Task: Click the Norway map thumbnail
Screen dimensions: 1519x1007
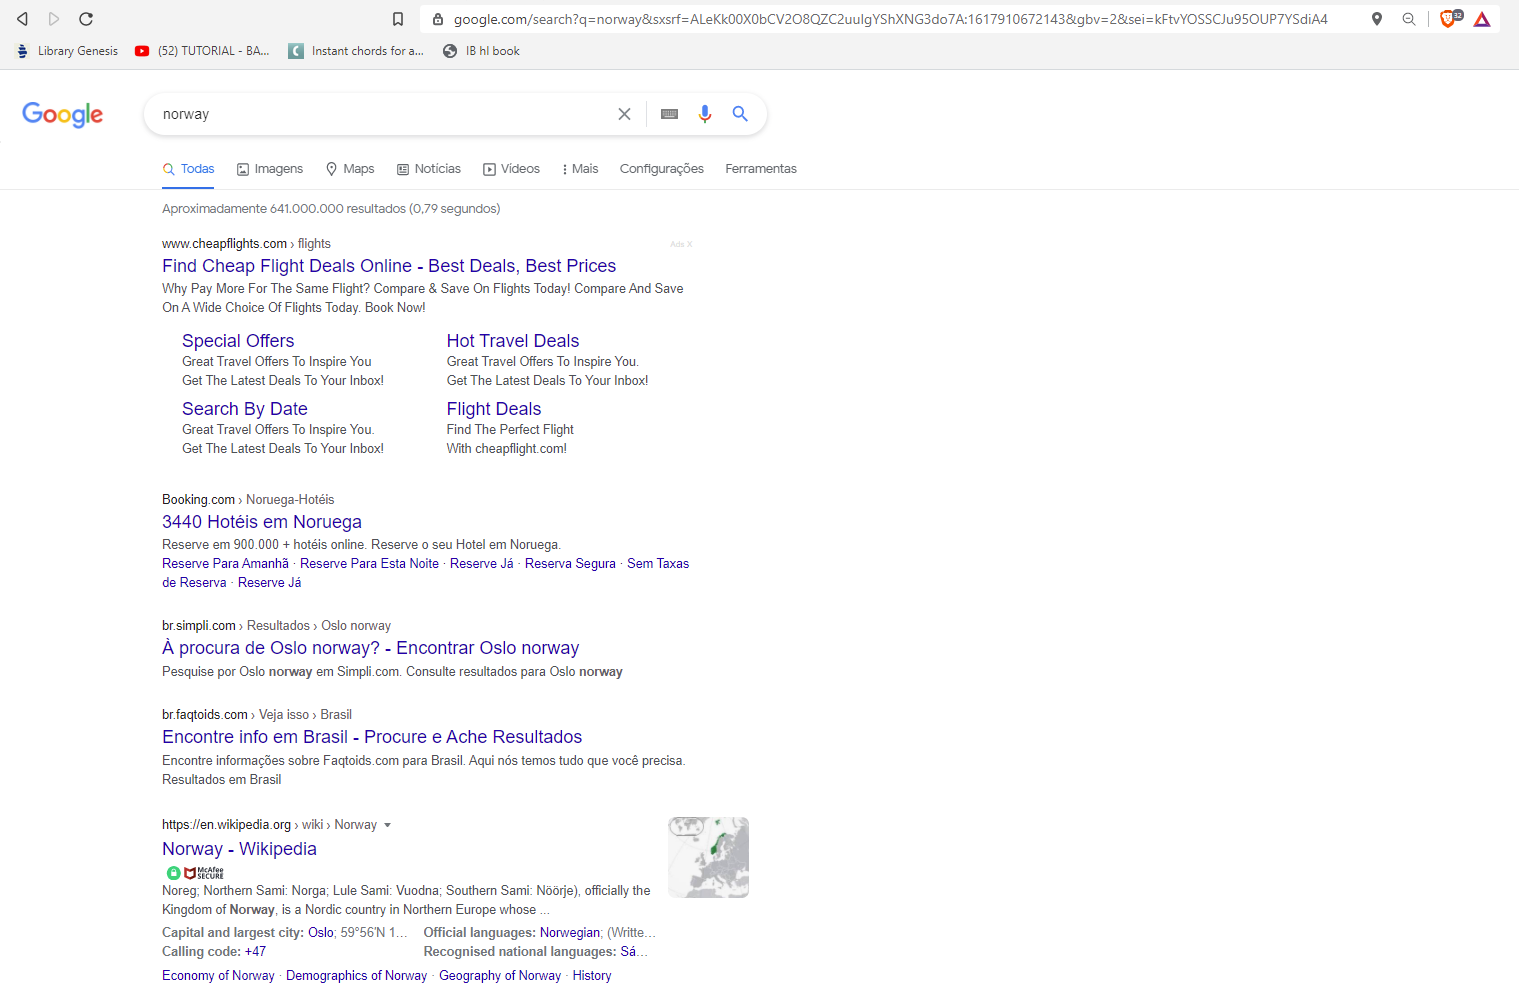Action: pos(708,857)
